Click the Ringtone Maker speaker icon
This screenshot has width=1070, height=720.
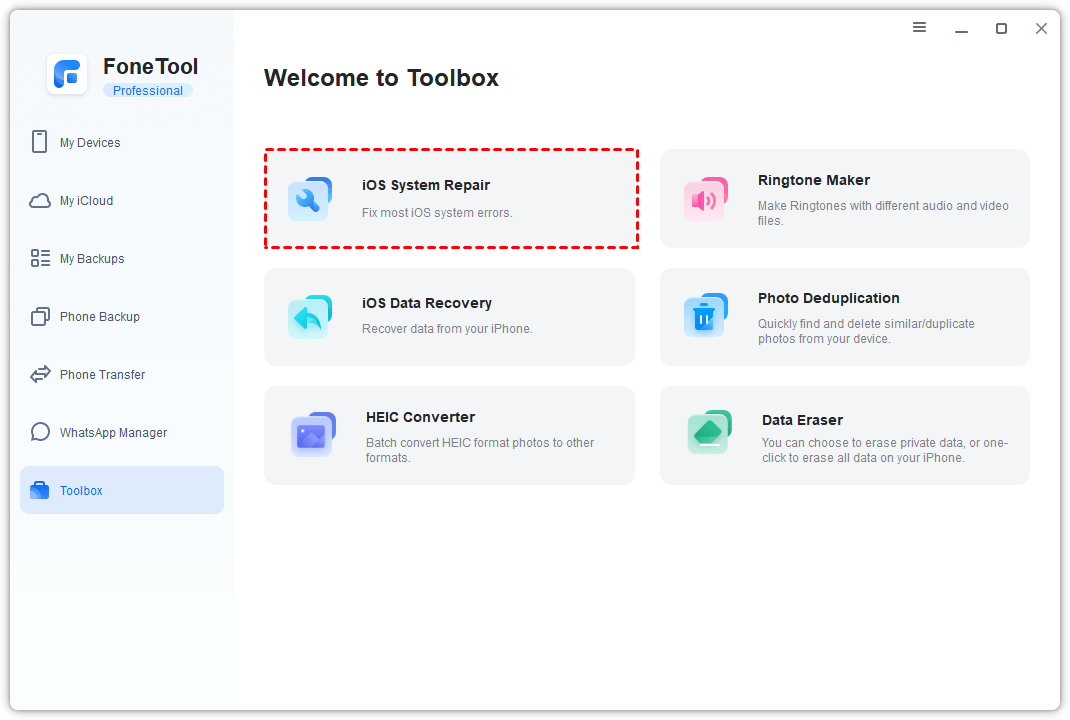[705, 199]
